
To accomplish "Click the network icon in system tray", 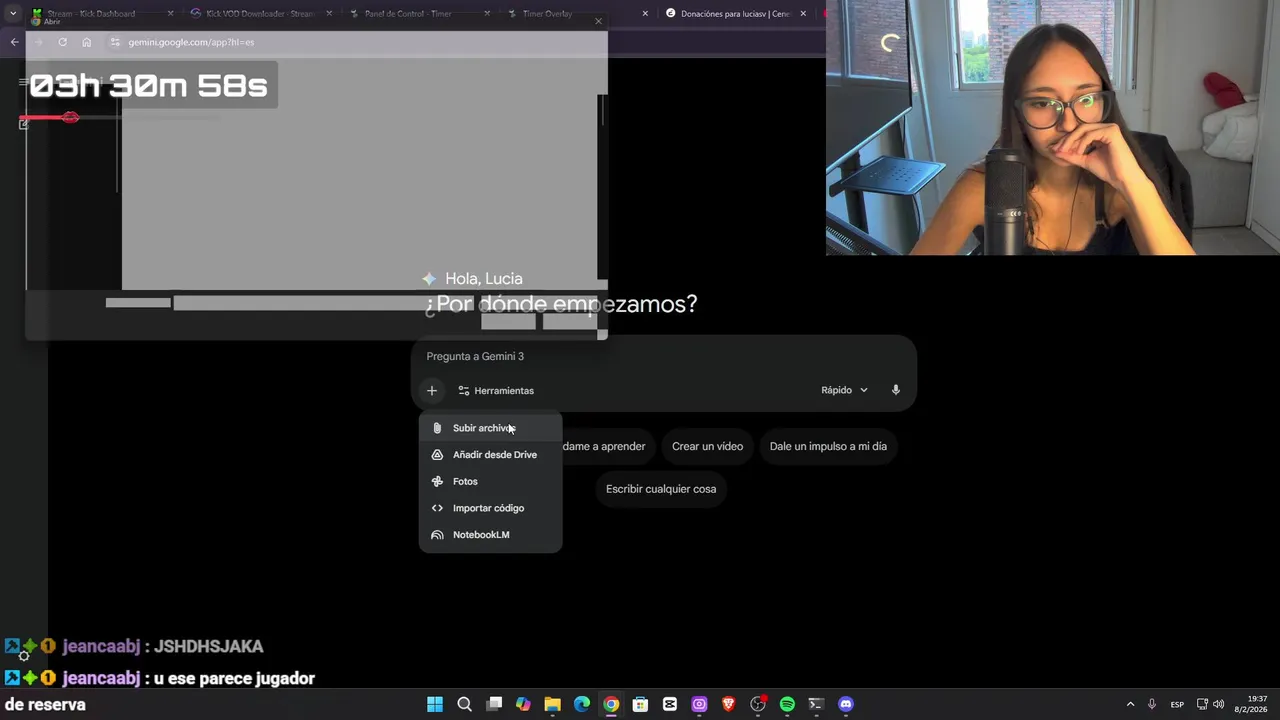I will pyautogui.click(x=1202, y=704).
